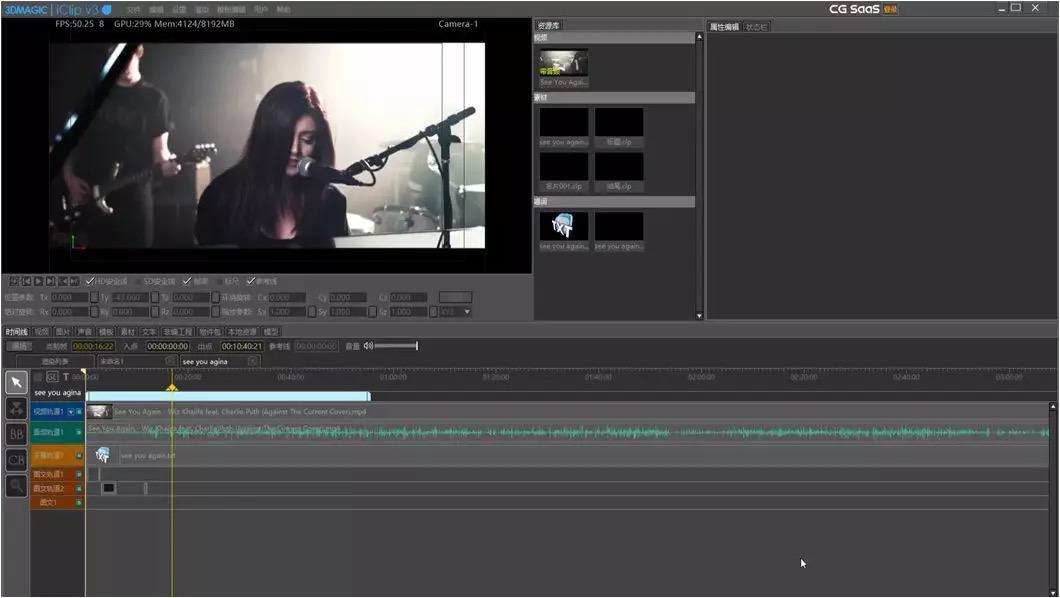Enable the SD安全线 checkbox
The height and width of the screenshot is (598, 1060).
pyautogui.click(x=139, y=281)
